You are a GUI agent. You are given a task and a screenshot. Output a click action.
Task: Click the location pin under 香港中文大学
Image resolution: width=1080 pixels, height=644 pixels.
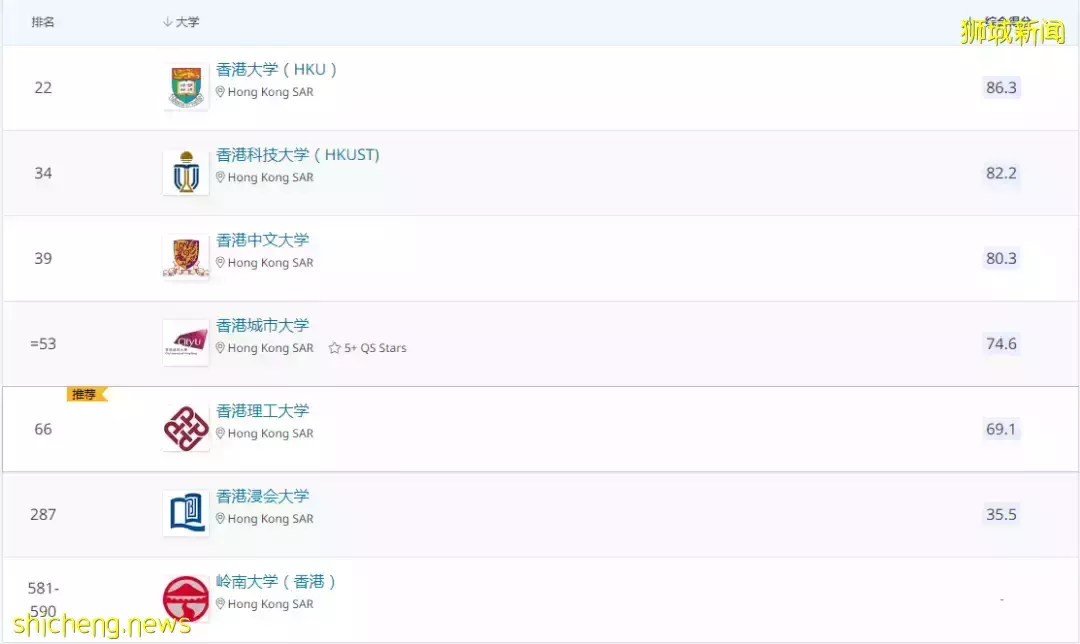pyautogui.click(x=220, y=262)
